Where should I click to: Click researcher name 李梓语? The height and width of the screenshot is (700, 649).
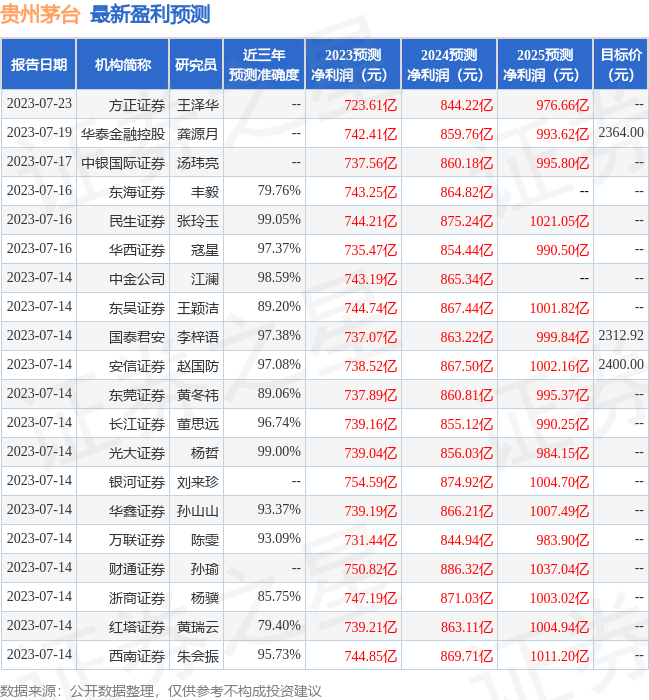[x=198, y=338]
